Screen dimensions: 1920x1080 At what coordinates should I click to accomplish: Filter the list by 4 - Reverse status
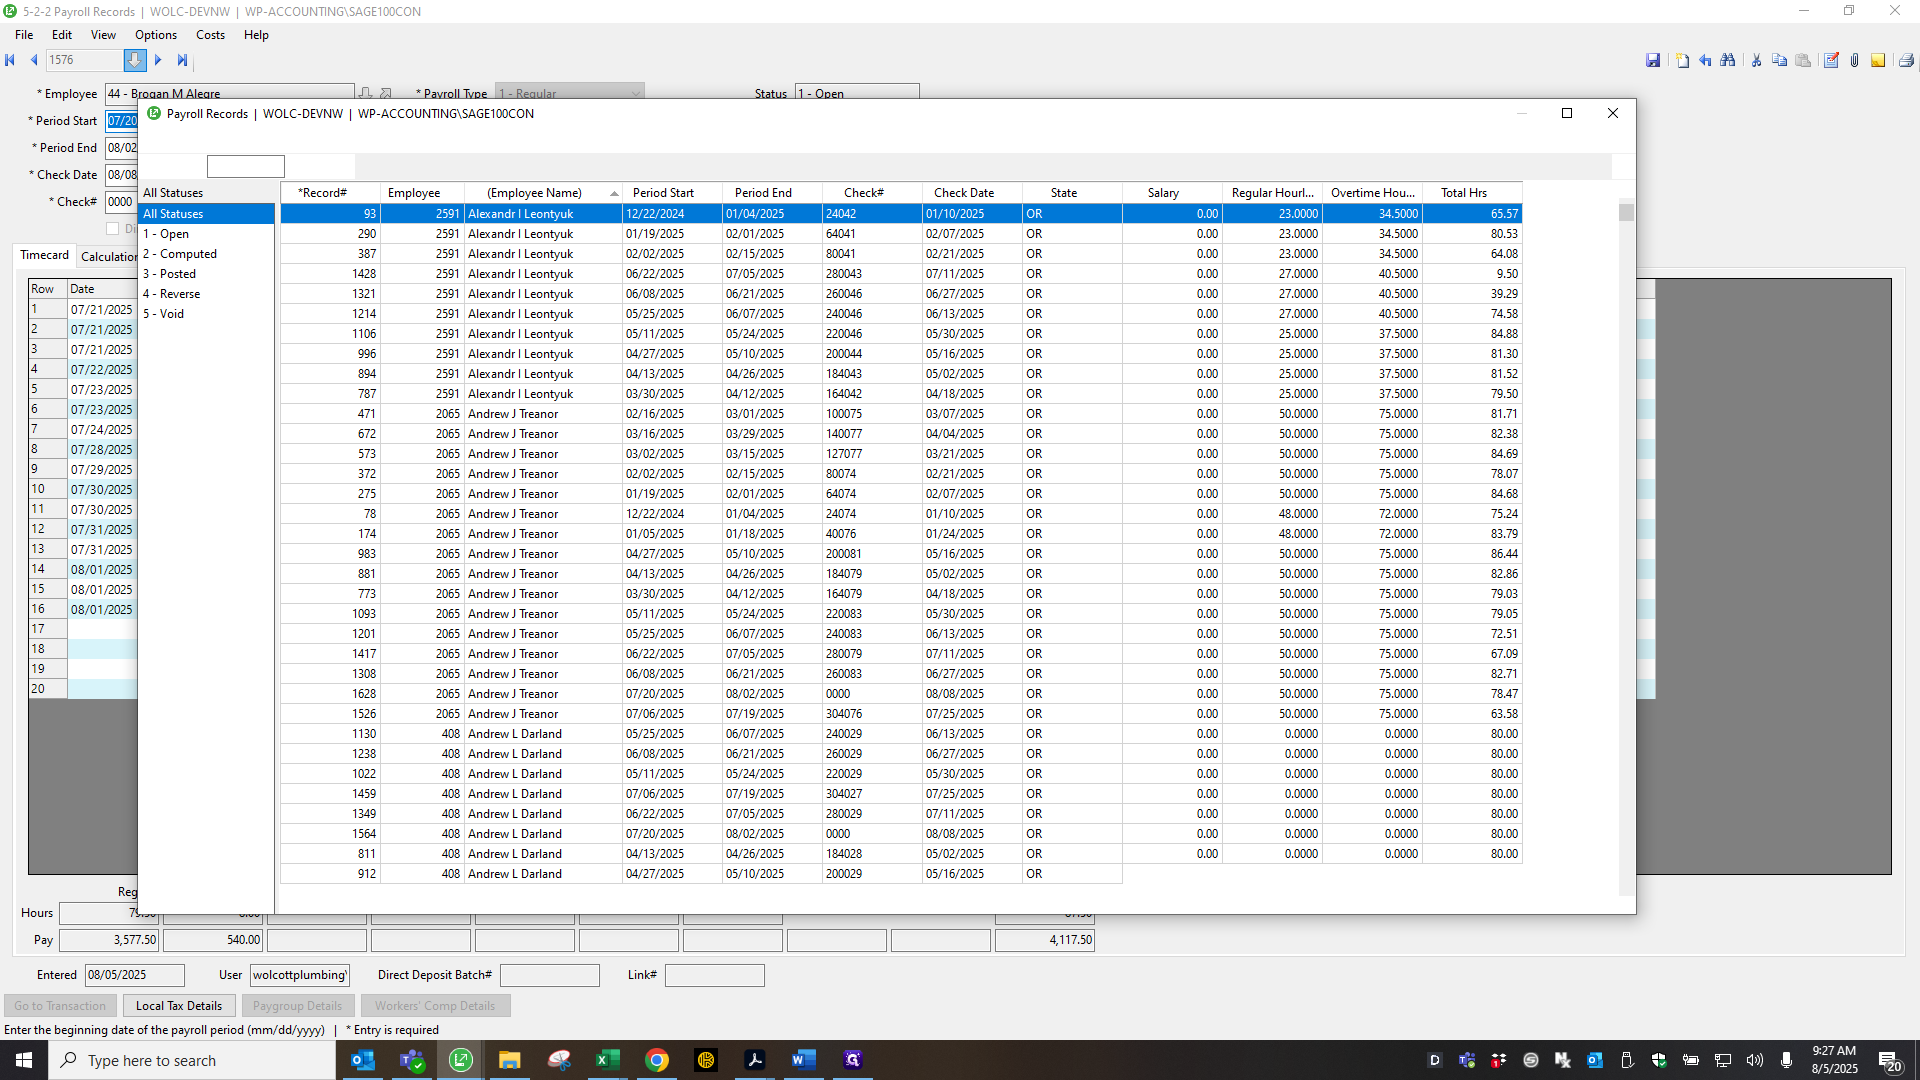click(206, 294)
